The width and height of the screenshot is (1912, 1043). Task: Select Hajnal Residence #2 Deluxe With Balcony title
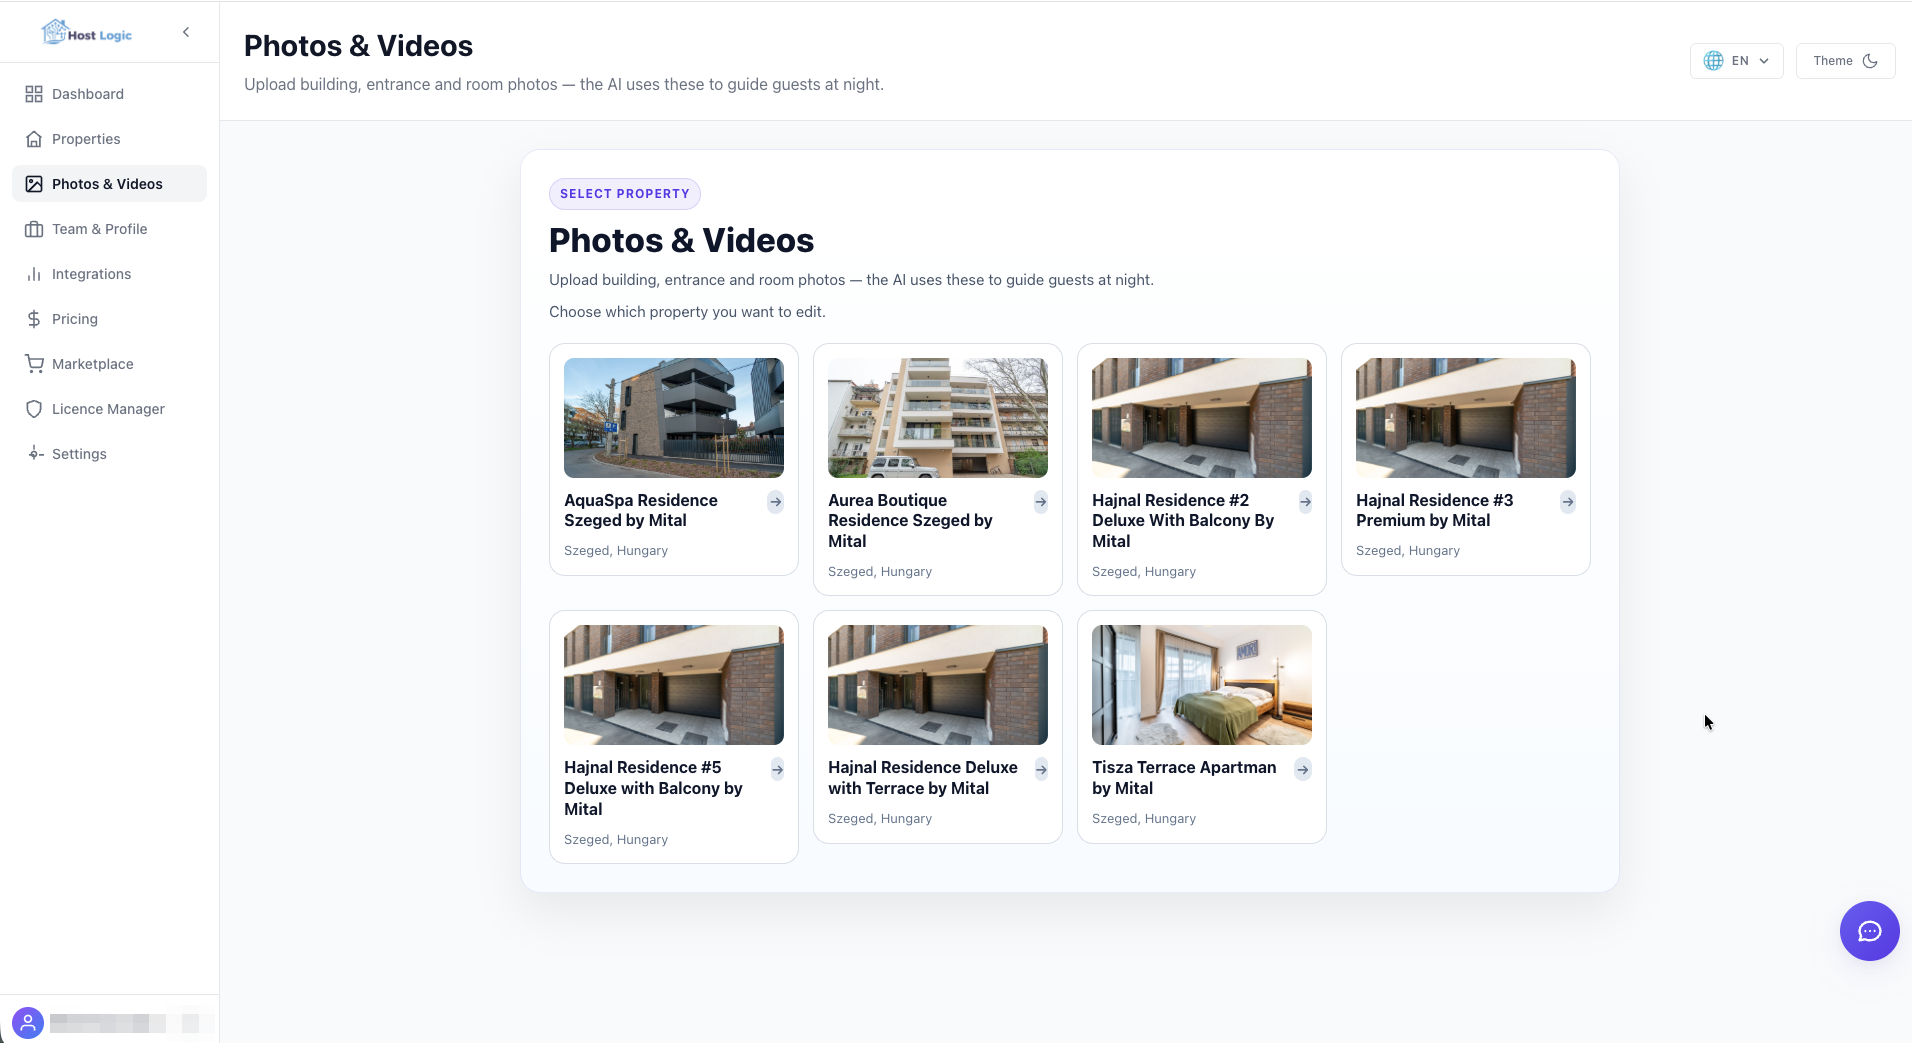click(x=1183, y=520)
